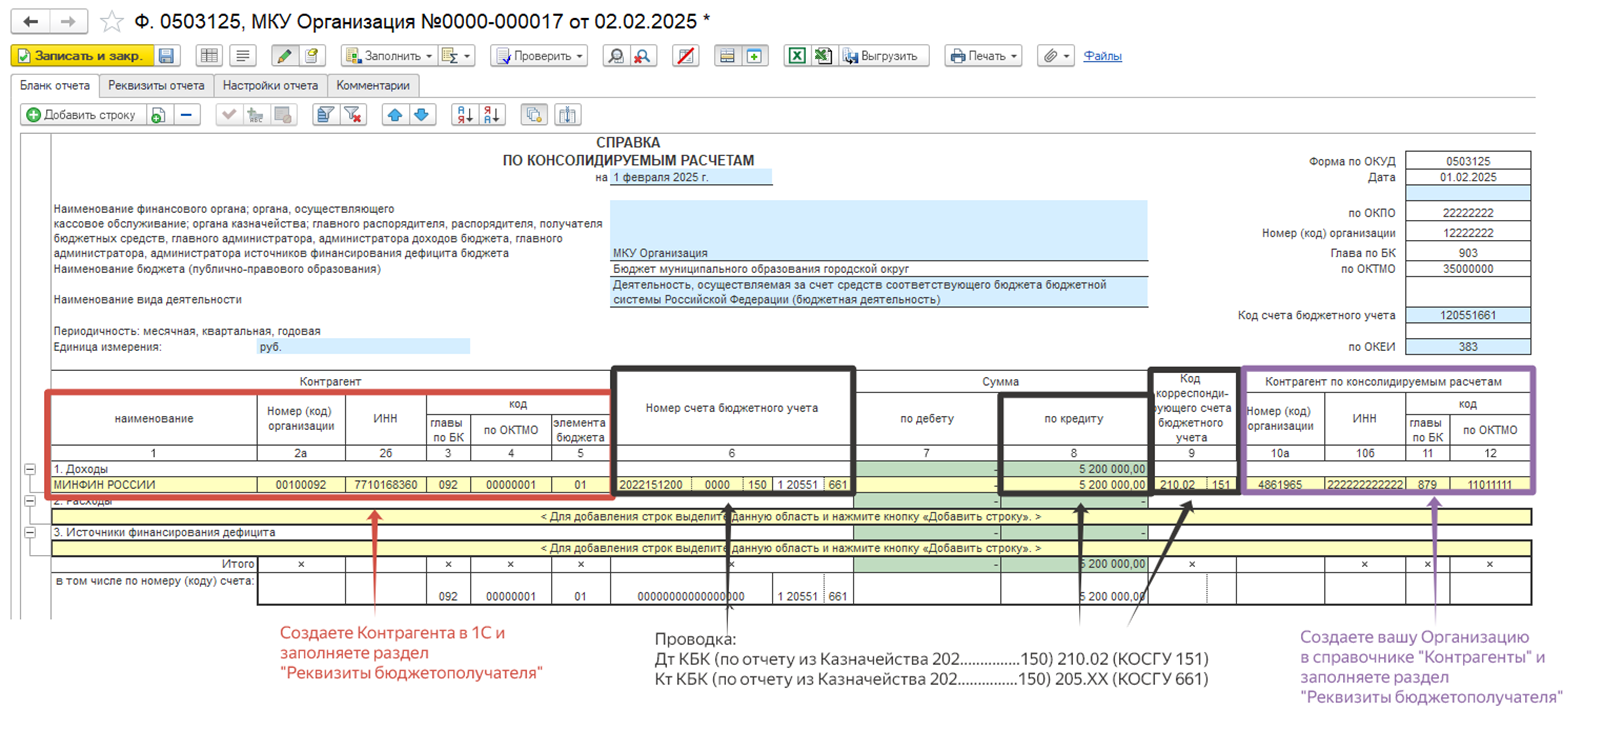Click ОКТМО header value 35000000
The height and width of the screenshot is (729, 1603).
pos(1468,269)
